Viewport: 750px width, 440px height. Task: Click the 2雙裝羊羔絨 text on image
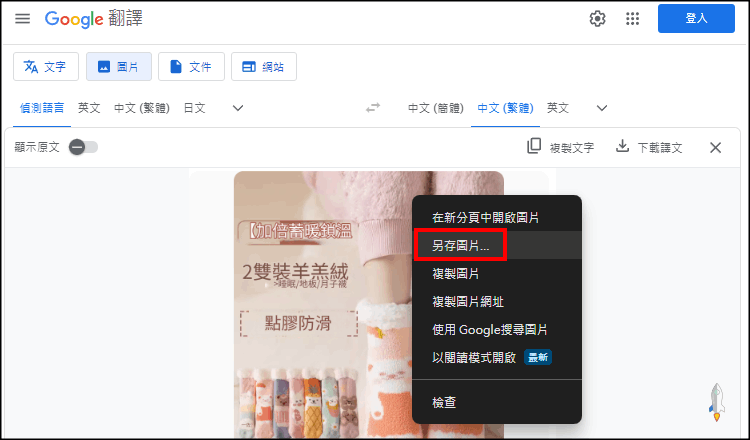[296, 272]
